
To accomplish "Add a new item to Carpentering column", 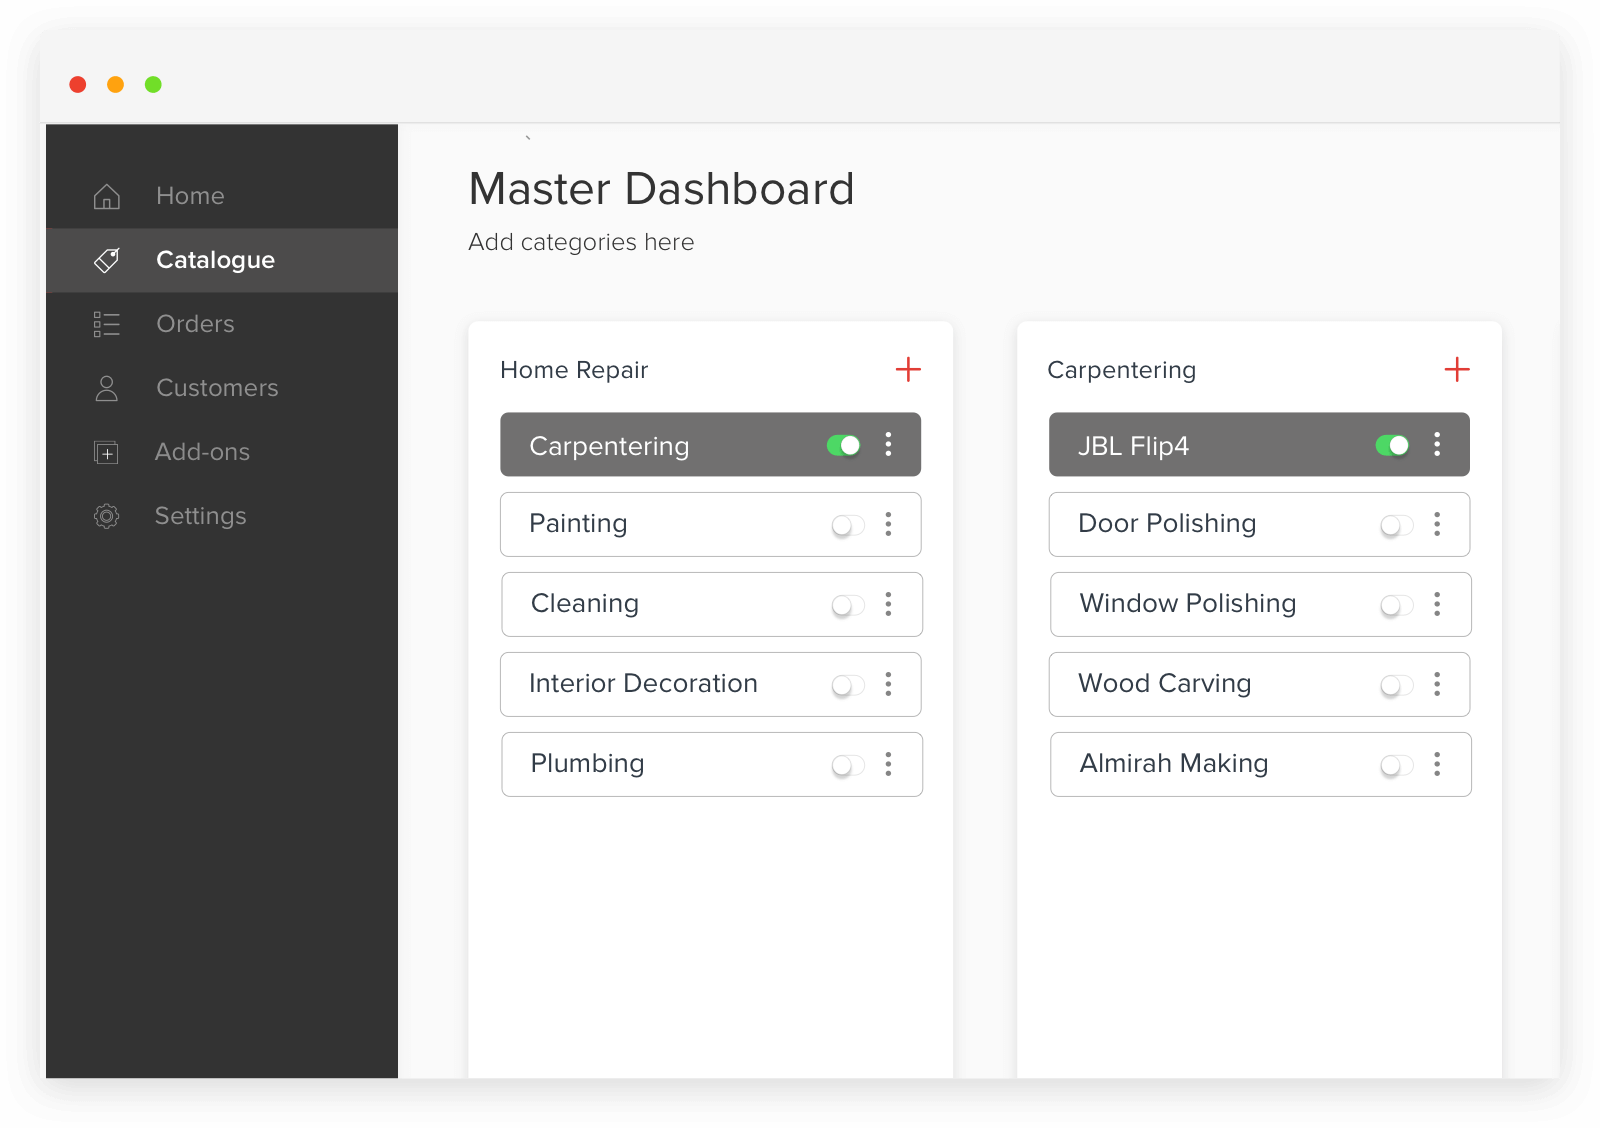I will point(1457,369).
